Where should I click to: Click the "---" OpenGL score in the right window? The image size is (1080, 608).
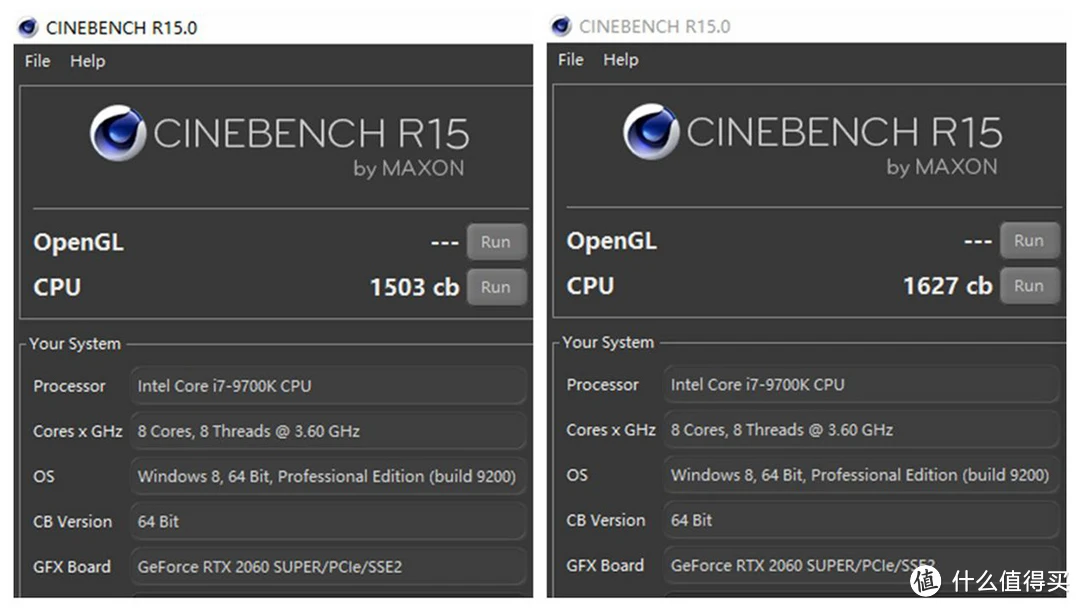pyautogui.click(x=978, y=242)
